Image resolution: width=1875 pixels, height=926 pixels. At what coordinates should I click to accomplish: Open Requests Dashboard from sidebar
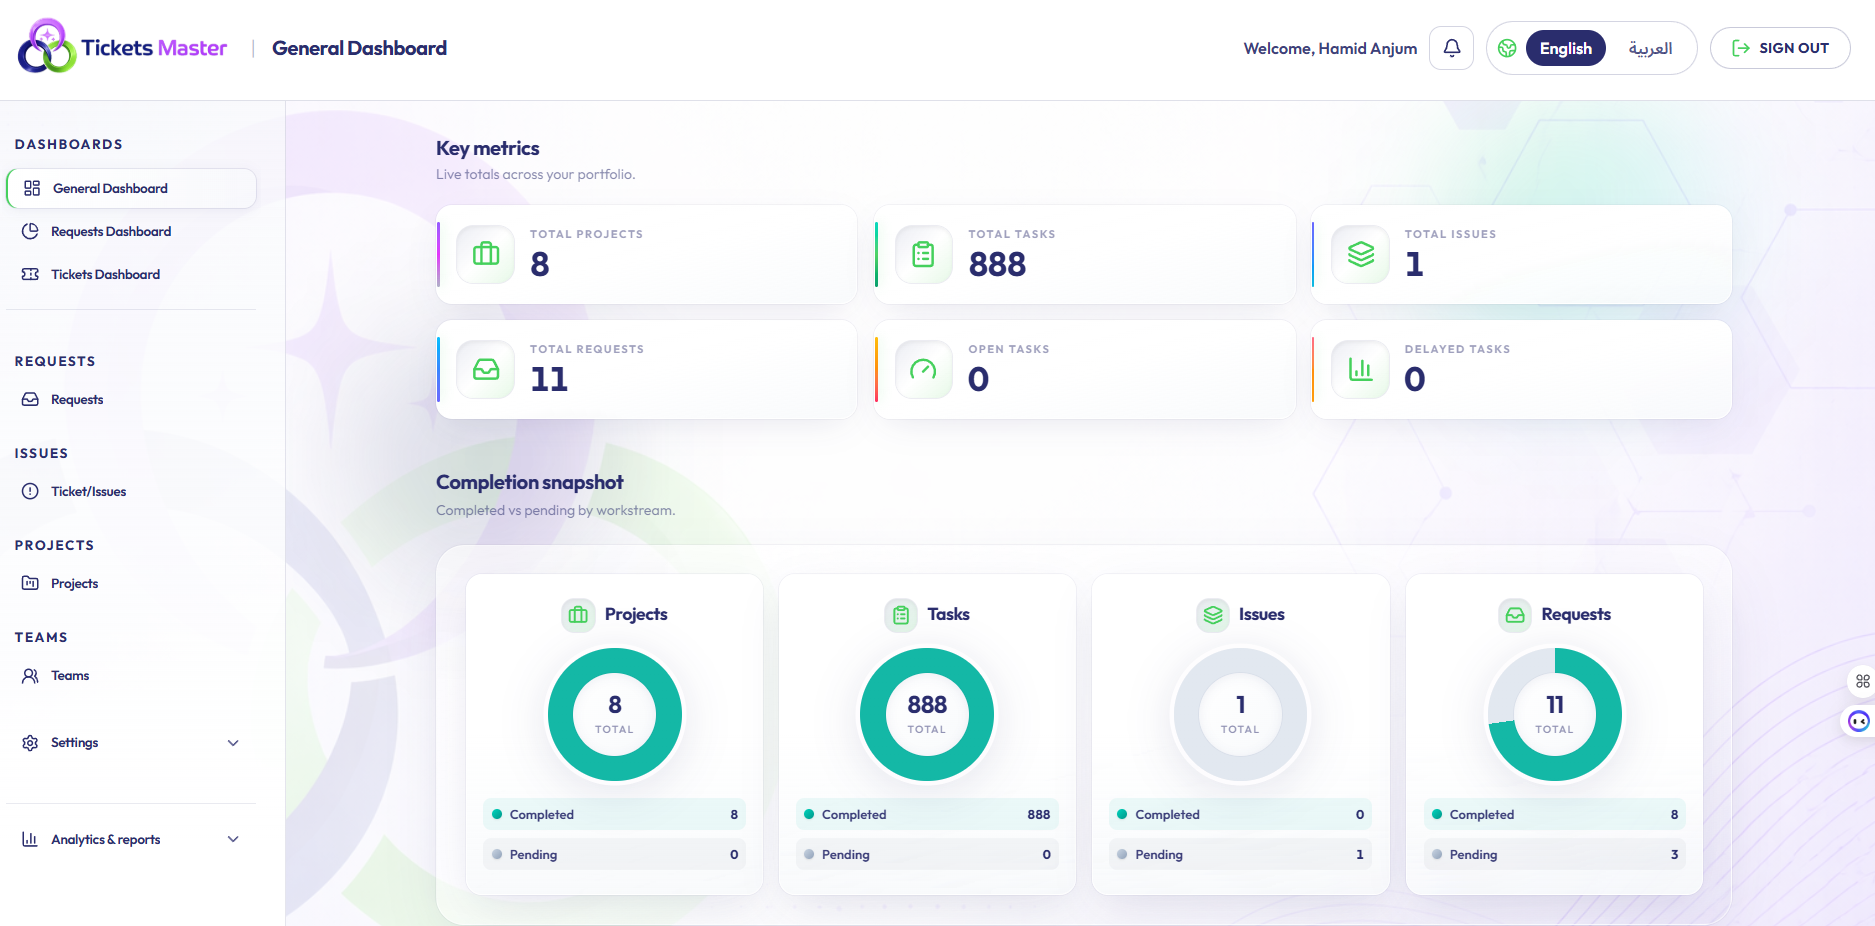click(x=131, y=232)
